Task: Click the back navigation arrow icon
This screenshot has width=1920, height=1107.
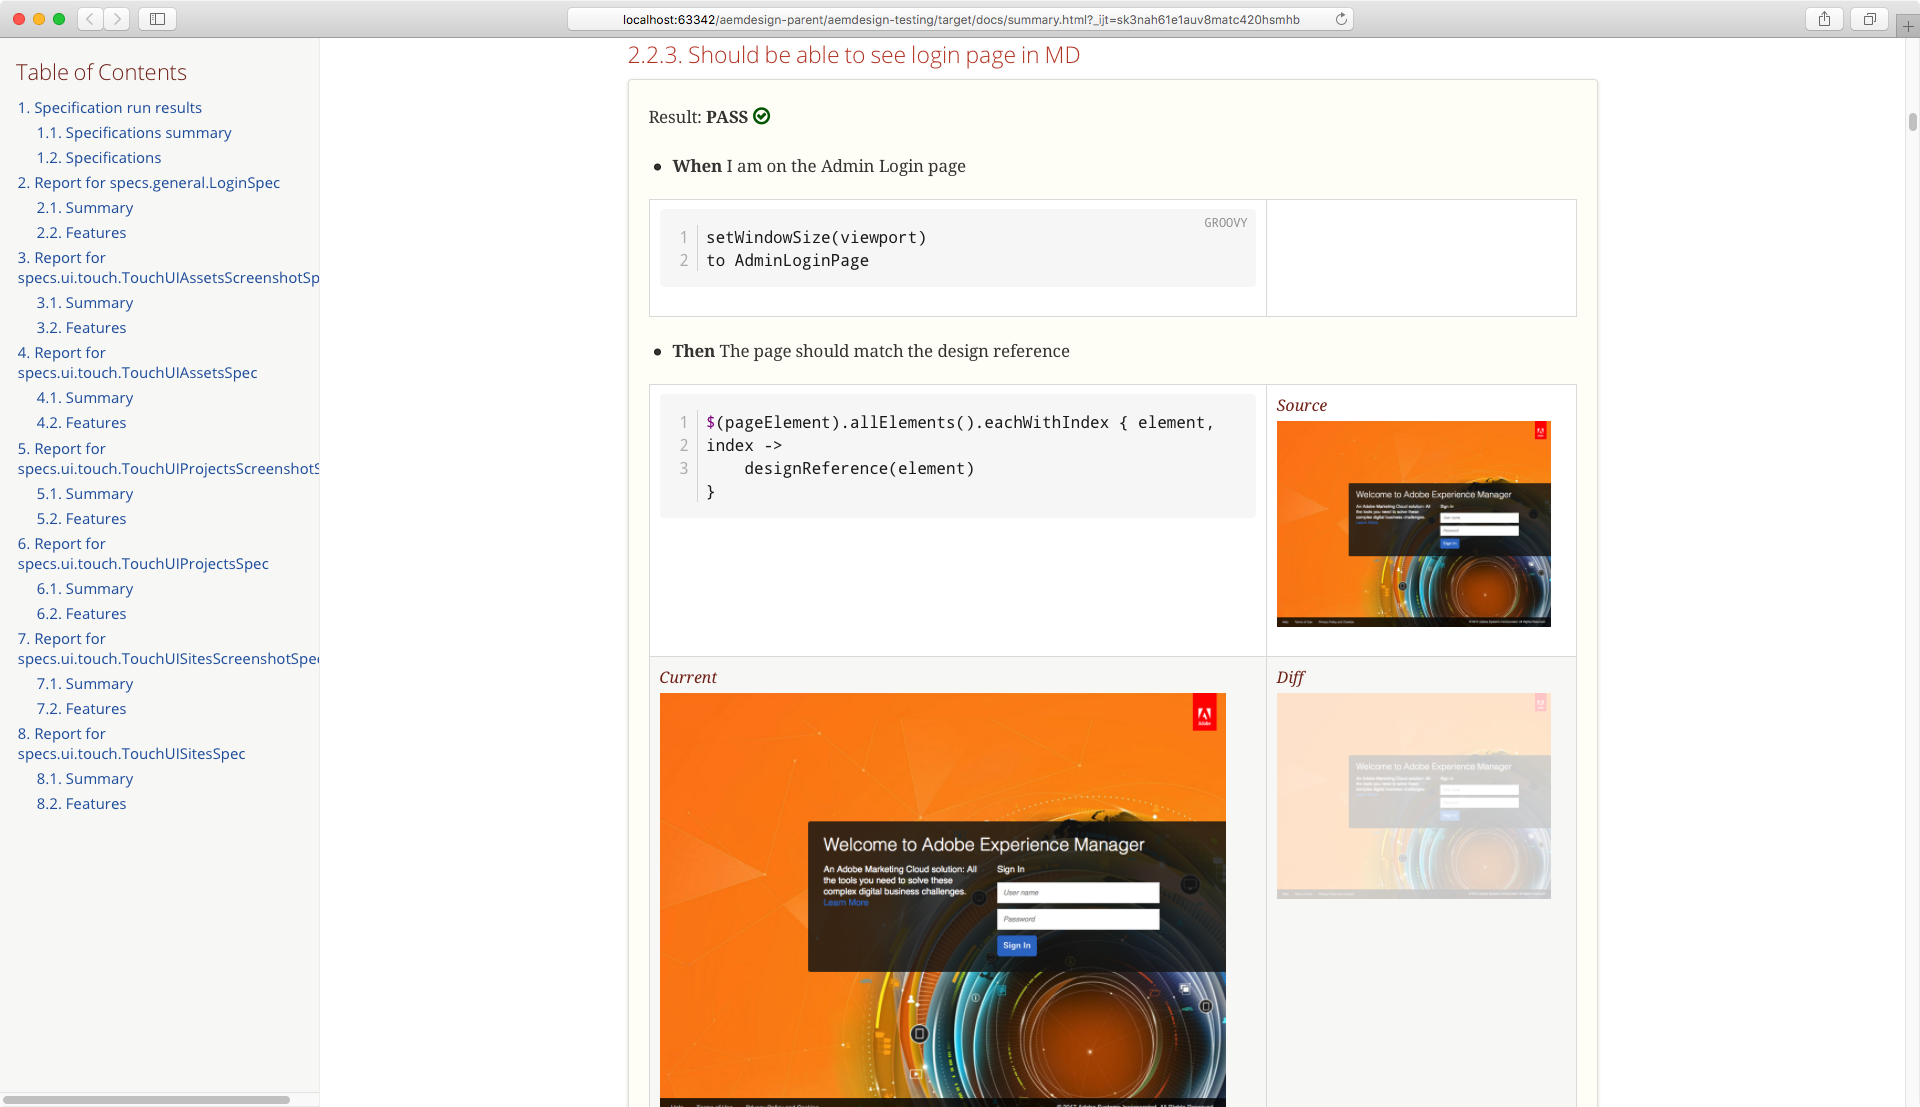Action: click(90, 18)
